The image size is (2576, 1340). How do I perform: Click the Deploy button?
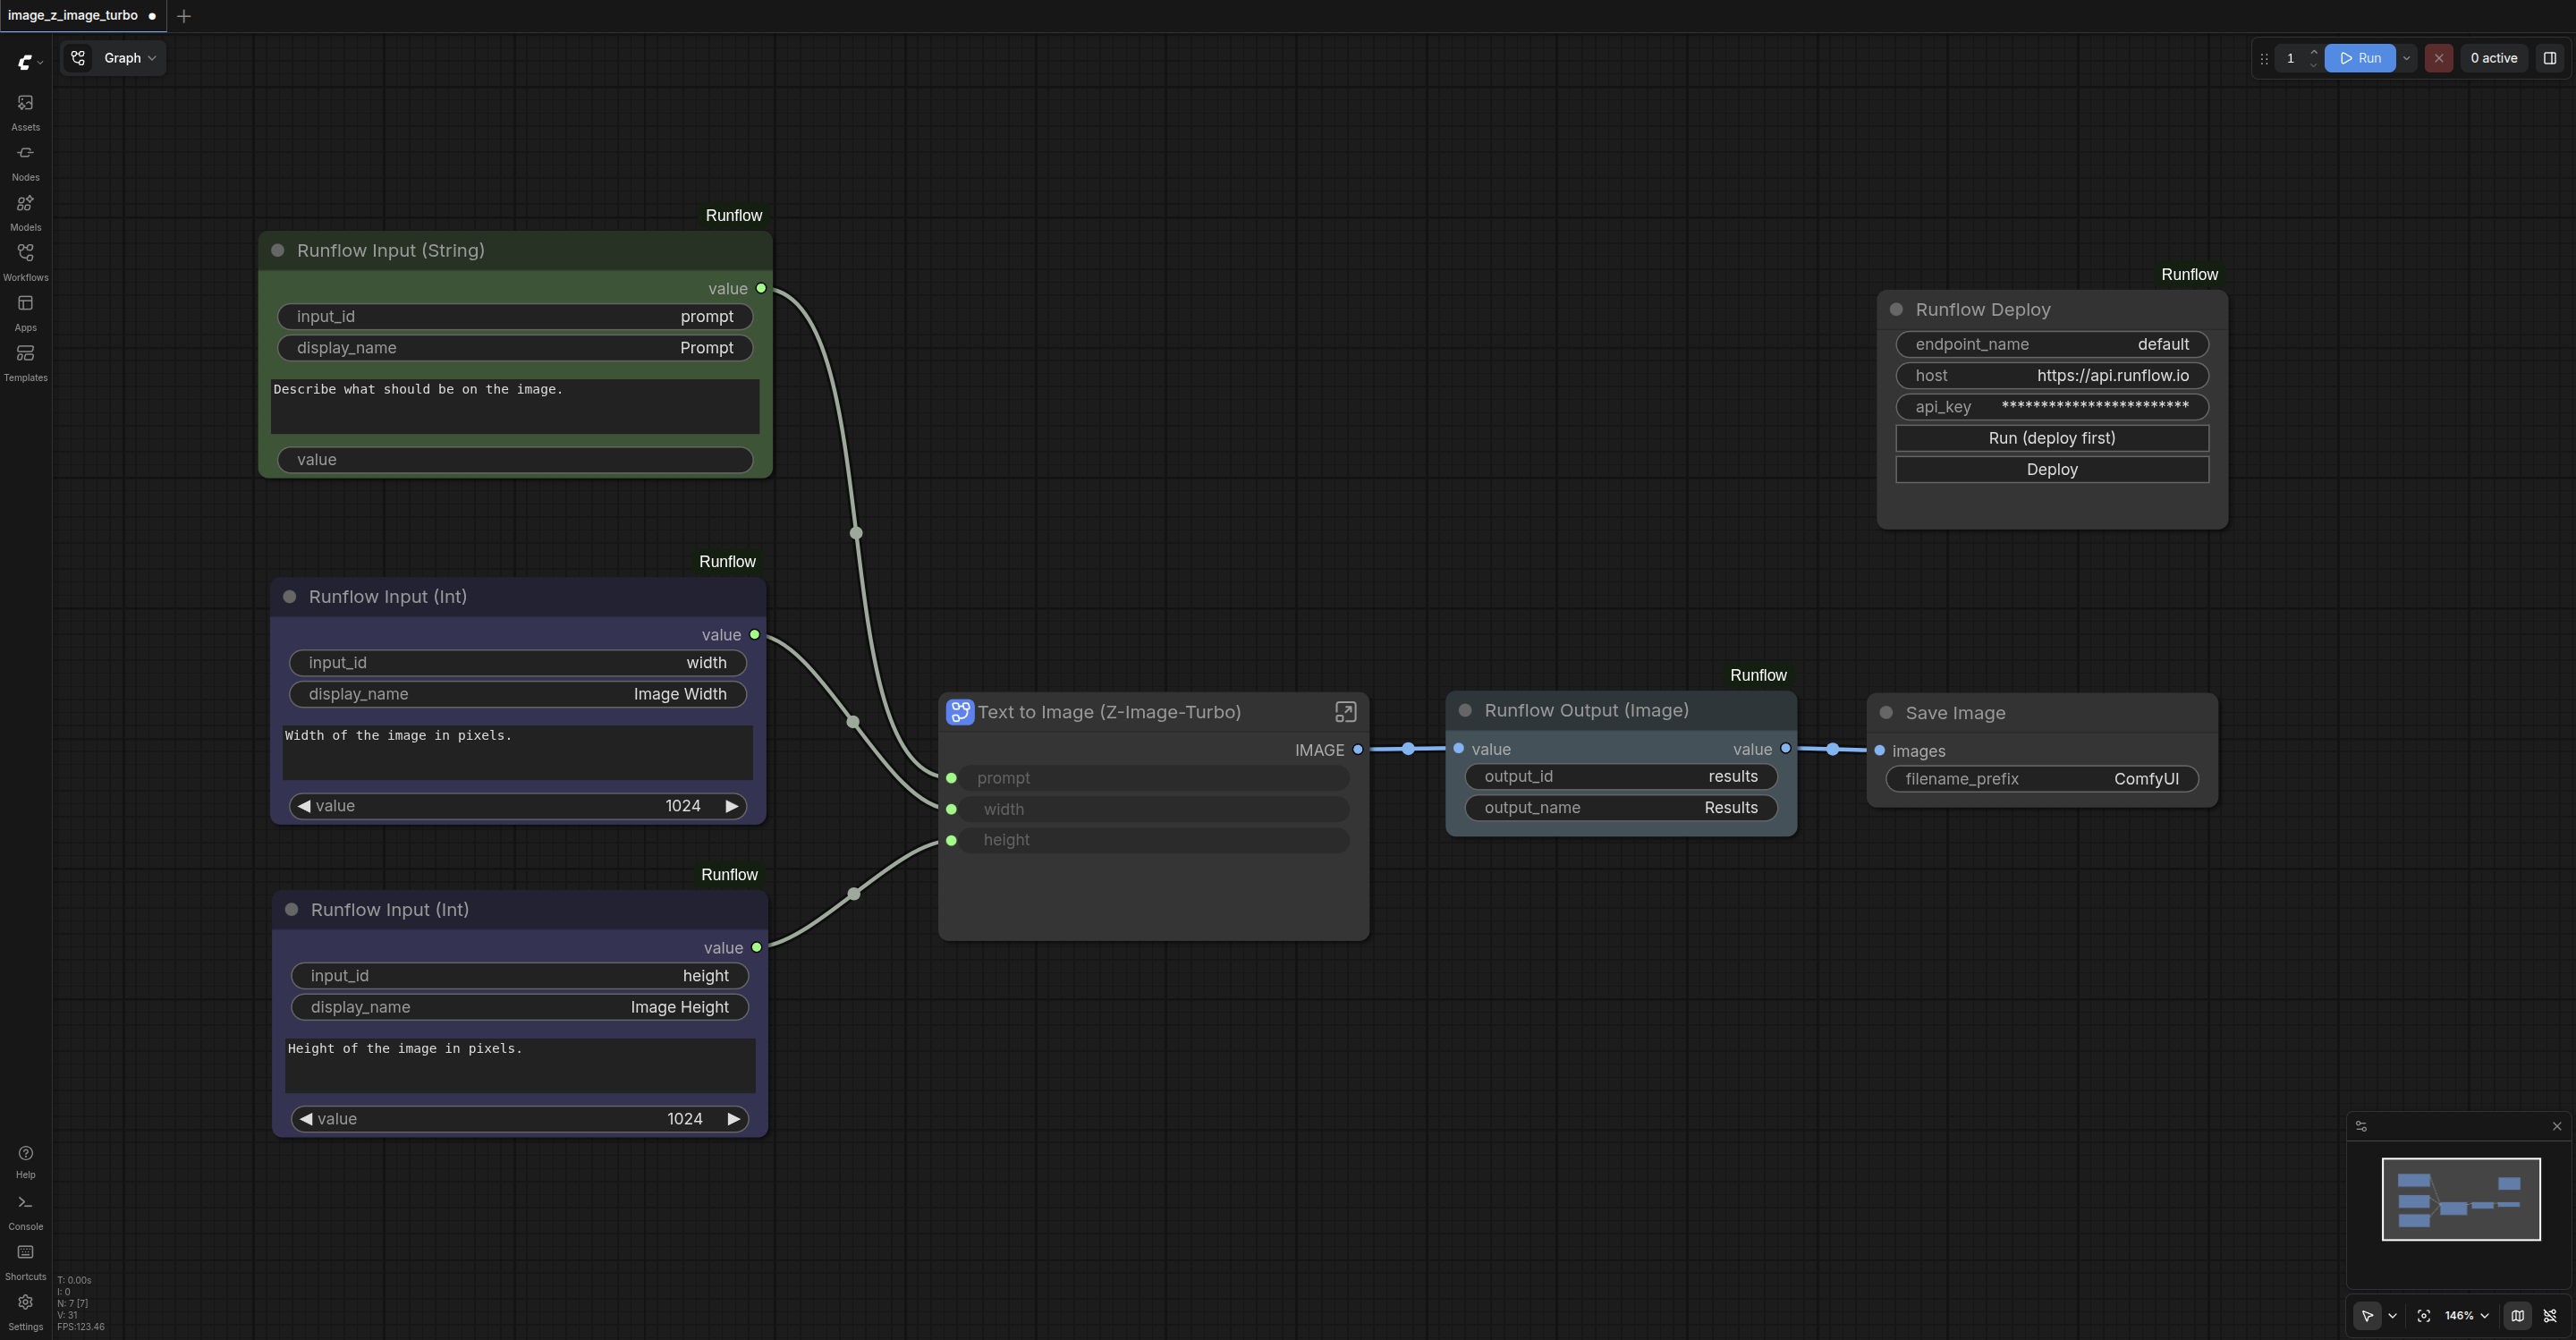(2052, 469)
